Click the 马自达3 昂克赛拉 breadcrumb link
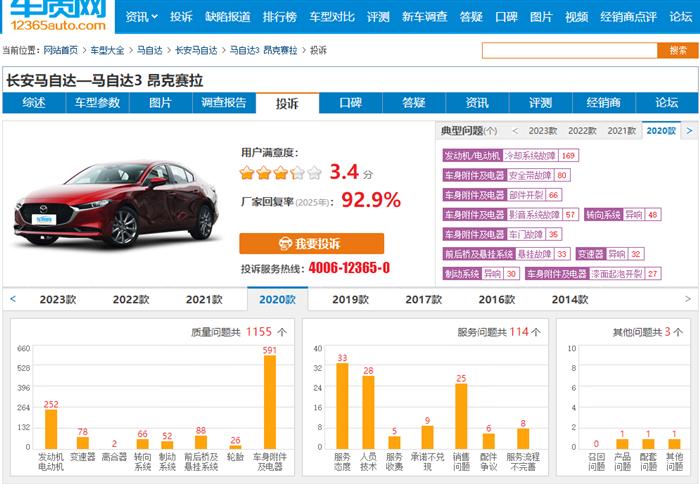Image resolution: width=700 pixels, height=484 pixels. click(263, 50)
